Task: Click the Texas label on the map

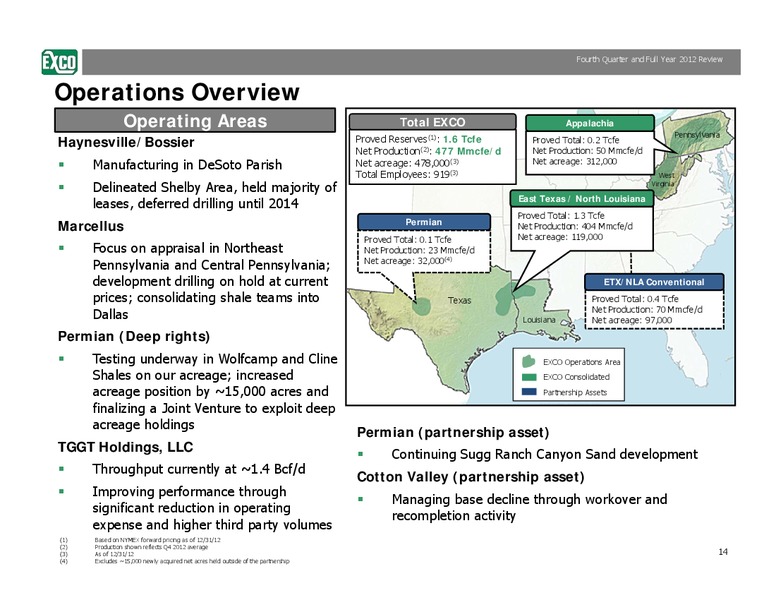Action: 460,300
